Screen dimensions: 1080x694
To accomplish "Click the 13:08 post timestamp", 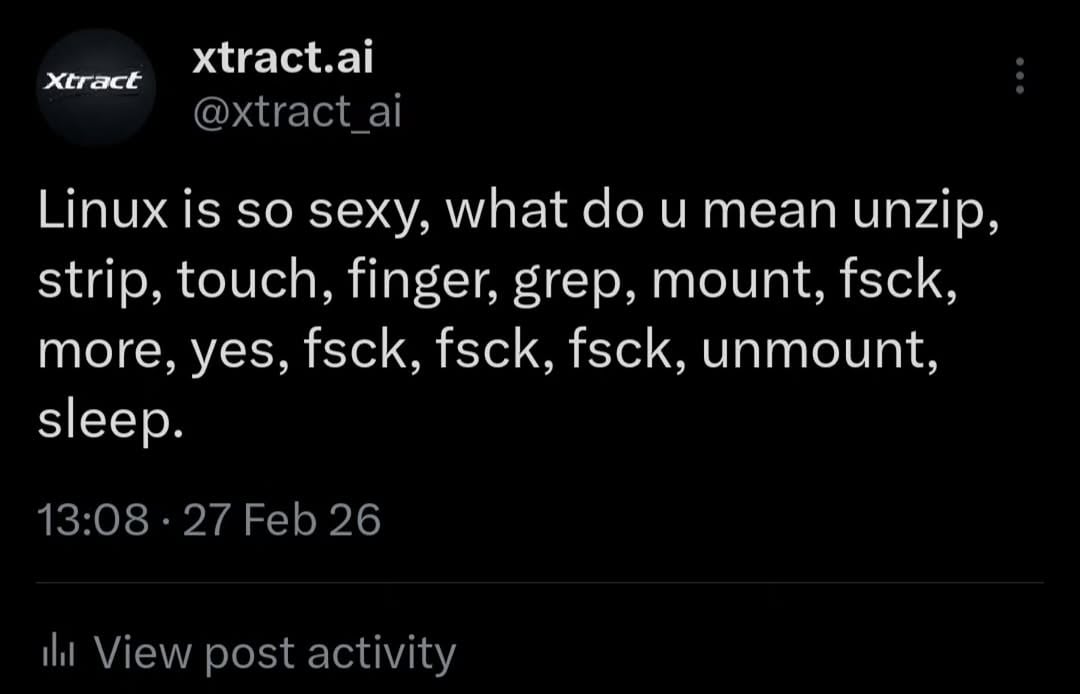I will coord(93,520).
